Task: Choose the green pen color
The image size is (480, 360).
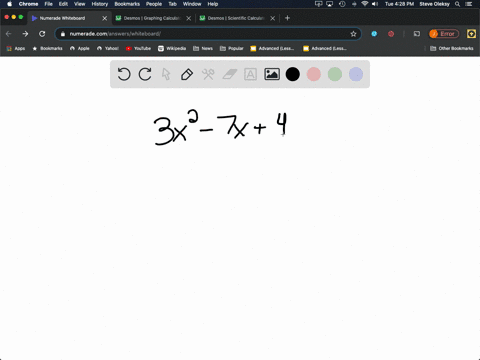Action: click(x=335, y=74)
